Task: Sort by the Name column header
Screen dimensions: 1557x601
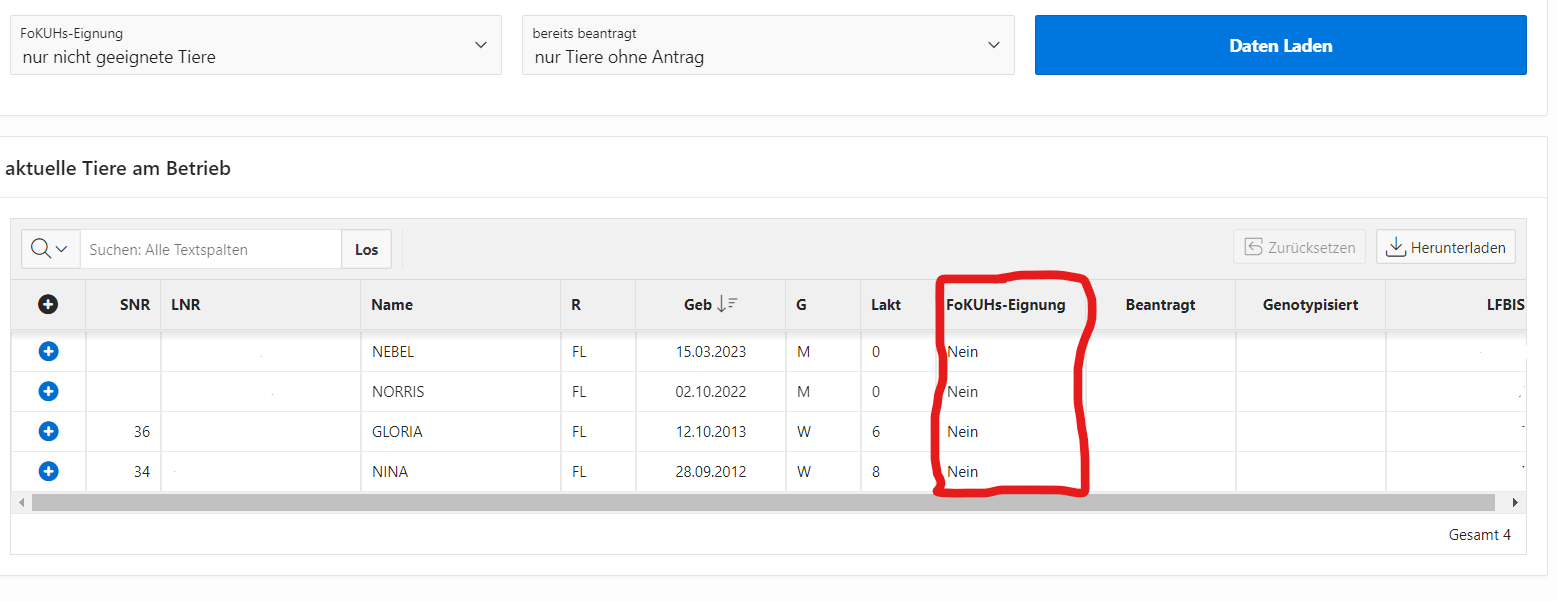Action: tap(392, 305)
